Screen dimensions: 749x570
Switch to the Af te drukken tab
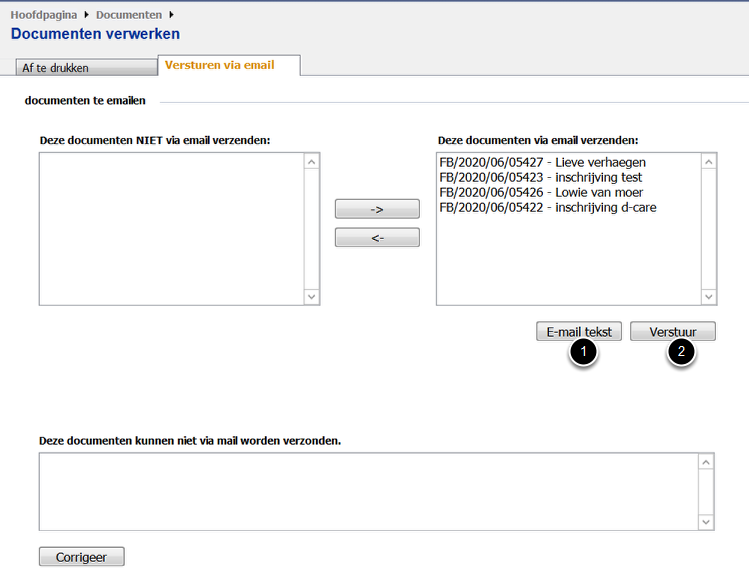click(x=87, y=68)
